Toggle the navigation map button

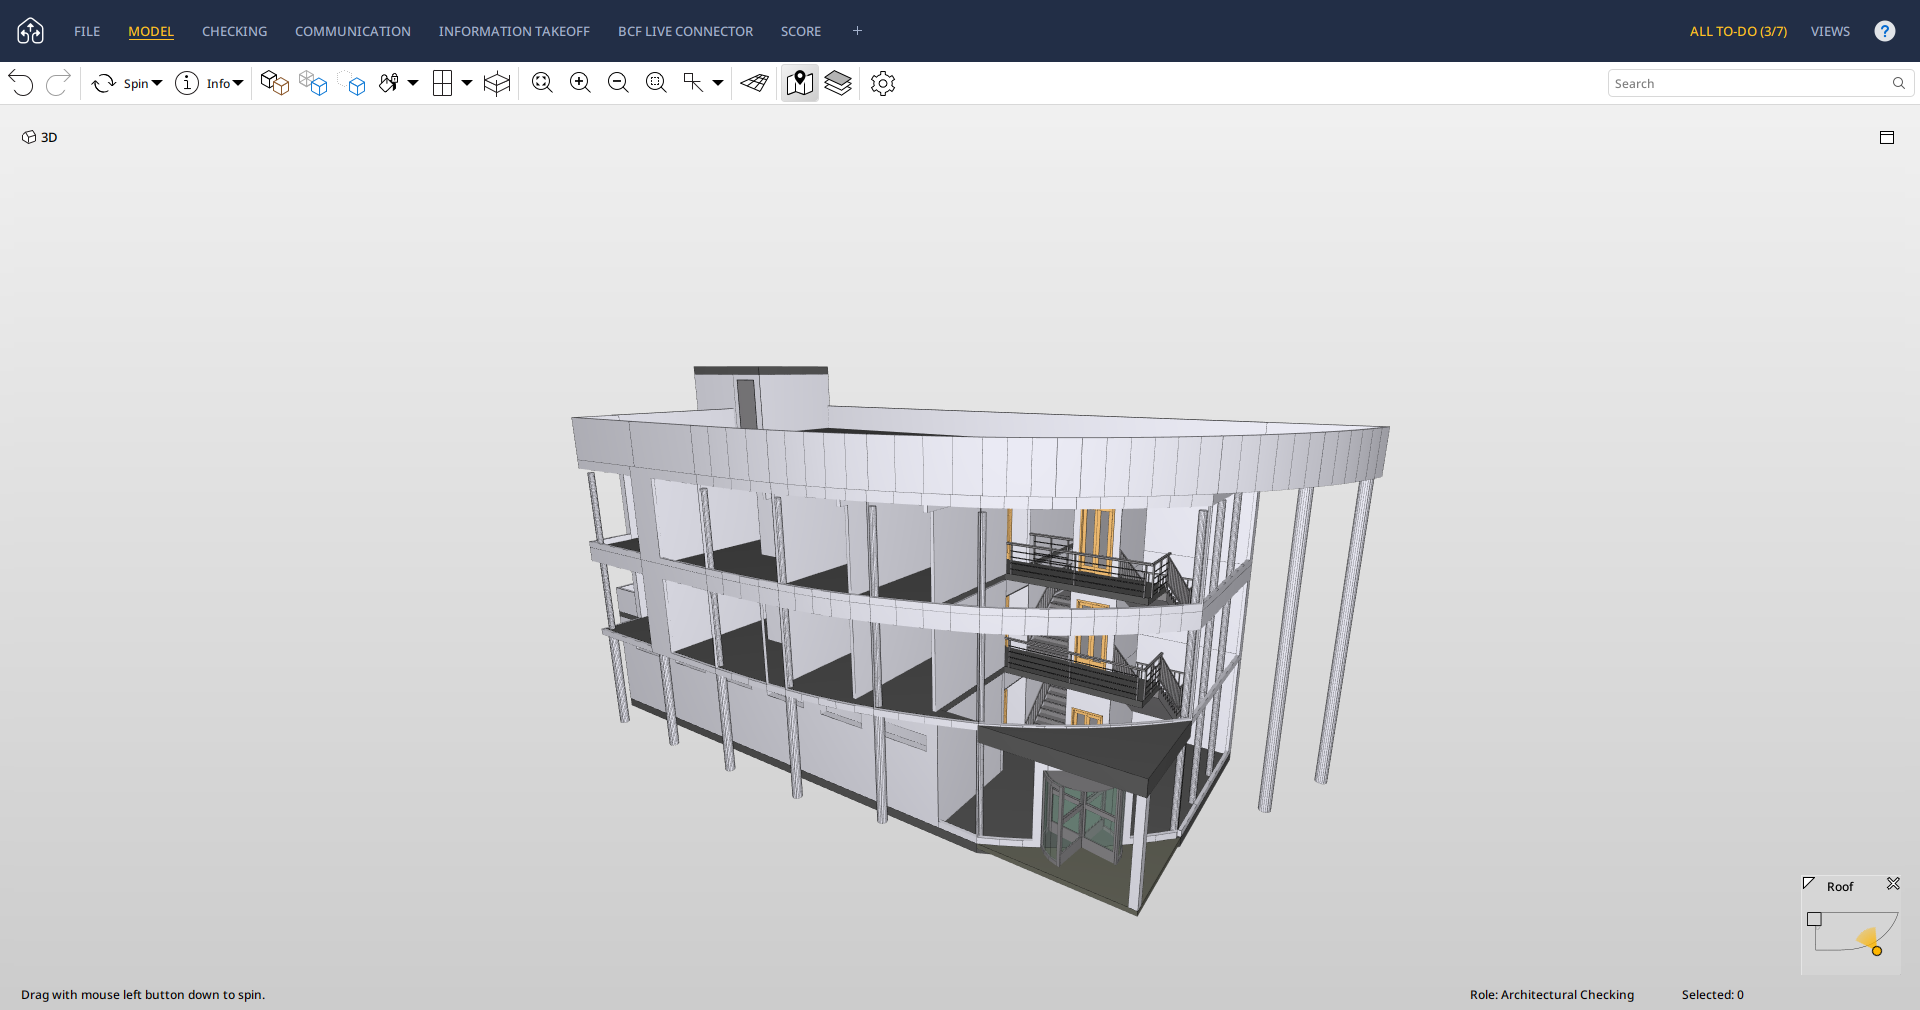799,83
